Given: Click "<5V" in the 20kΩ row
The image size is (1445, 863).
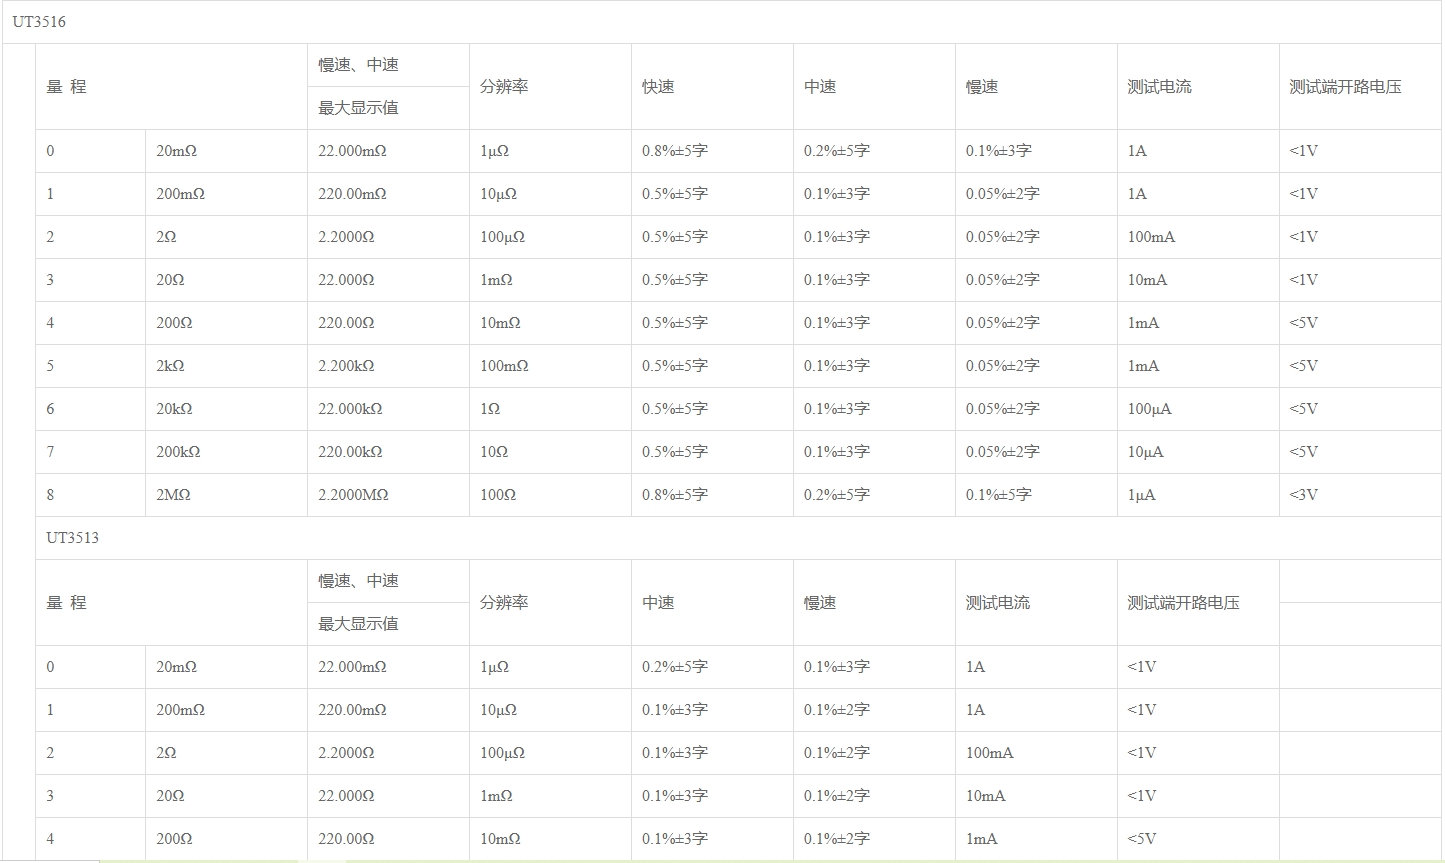Looking at the screenshot, I should (x=1304, y=409).
